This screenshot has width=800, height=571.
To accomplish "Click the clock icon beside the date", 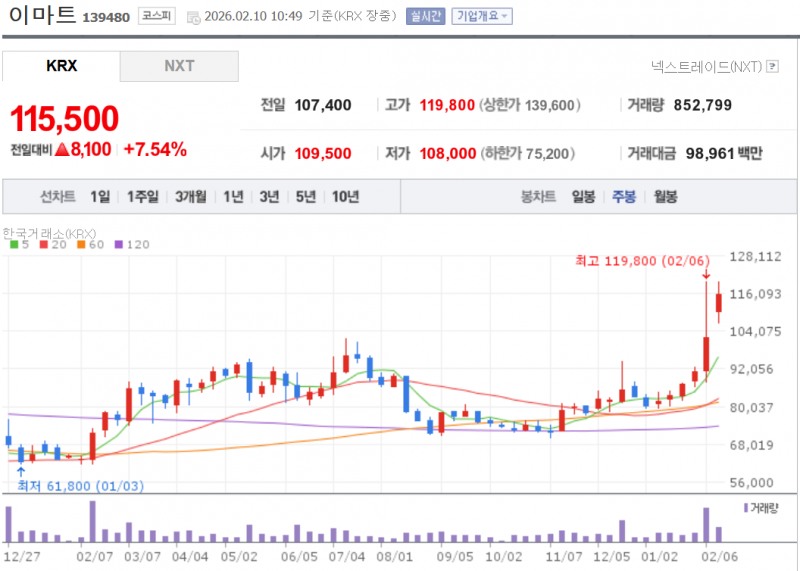I will [193, 17].
